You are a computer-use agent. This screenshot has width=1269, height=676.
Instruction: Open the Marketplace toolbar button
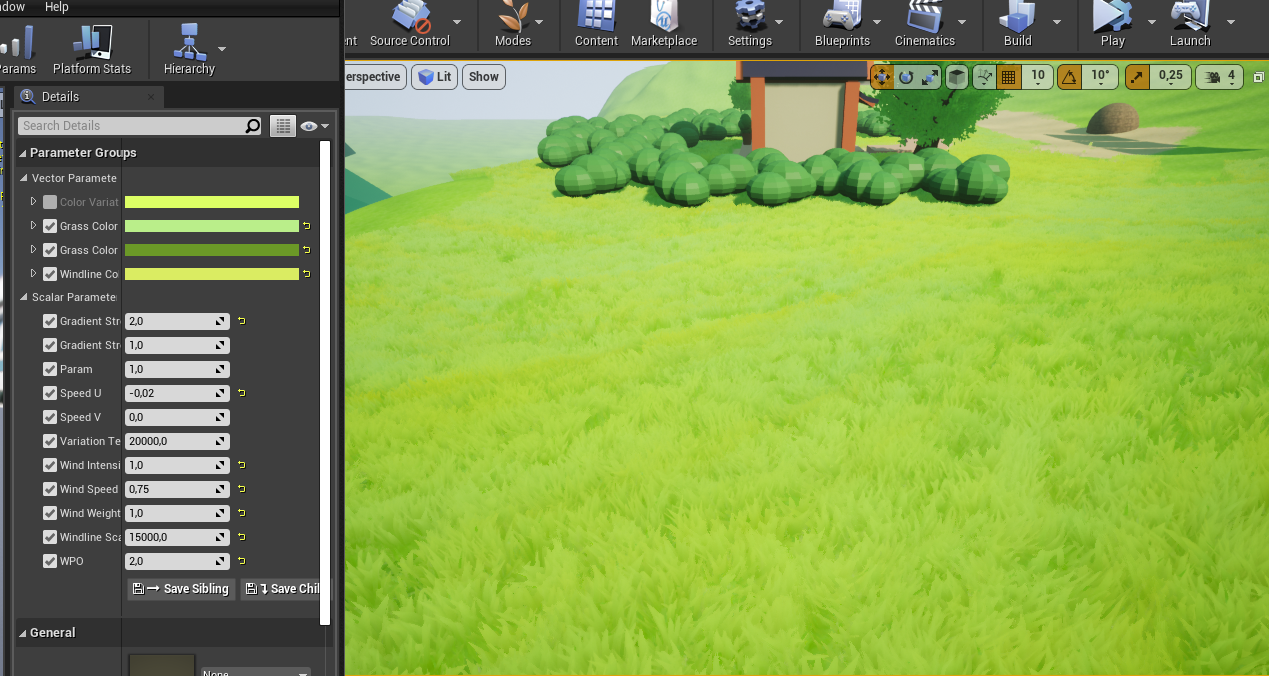pyautogui.click(x=664, y=23)
